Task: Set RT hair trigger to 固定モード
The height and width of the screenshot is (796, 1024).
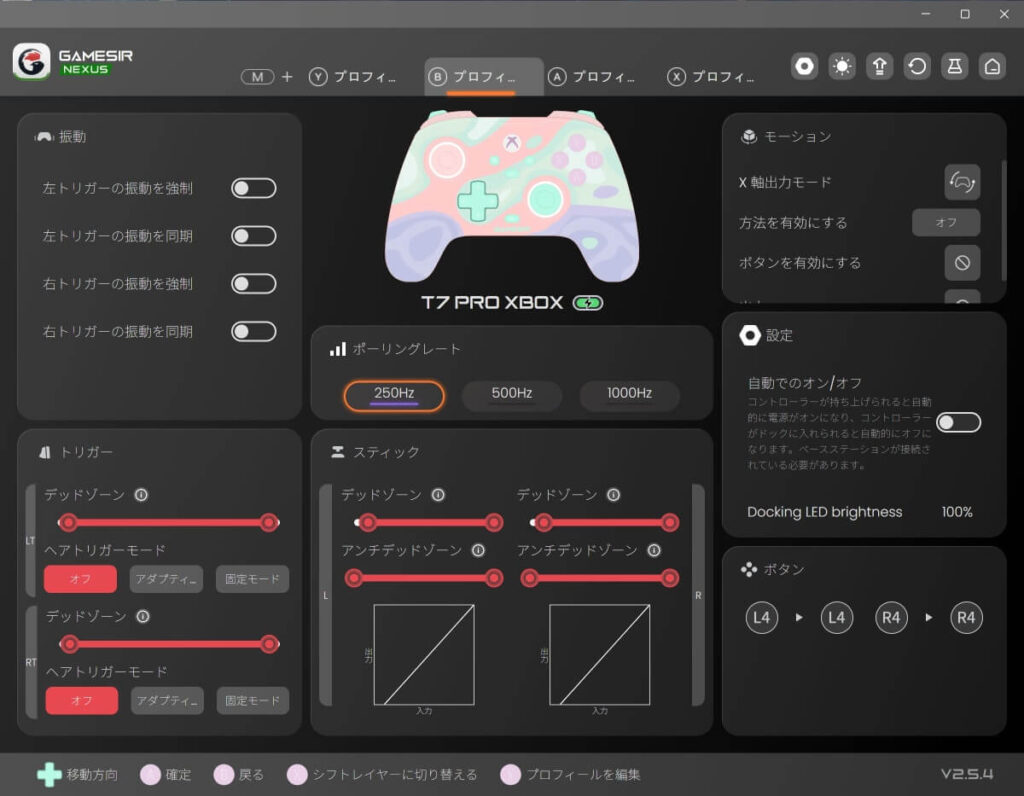Action: [253, 701]
